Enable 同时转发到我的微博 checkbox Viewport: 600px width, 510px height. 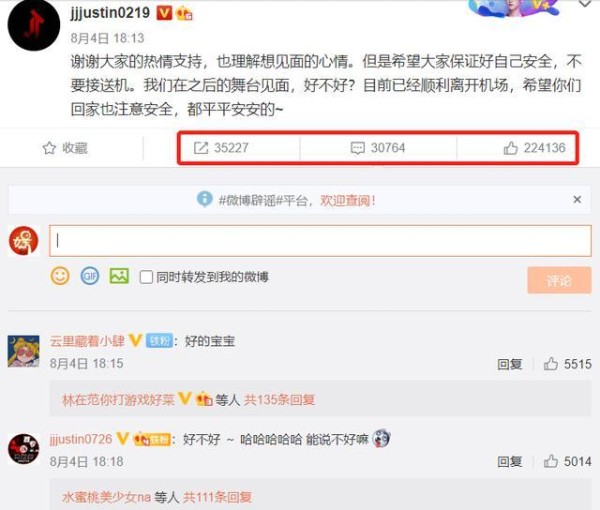(146, 277)
